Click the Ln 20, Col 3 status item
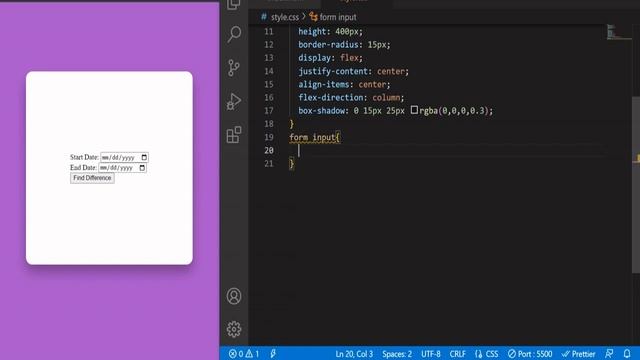Screen dimensions: 640x360 [x=354, y=354]
